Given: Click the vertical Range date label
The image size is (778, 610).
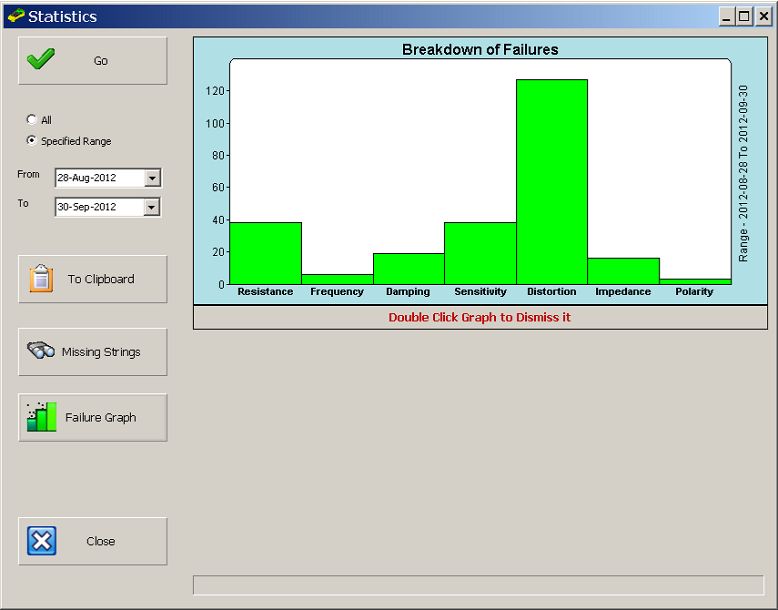Looking at the screenshot, I should coord(743,173).
